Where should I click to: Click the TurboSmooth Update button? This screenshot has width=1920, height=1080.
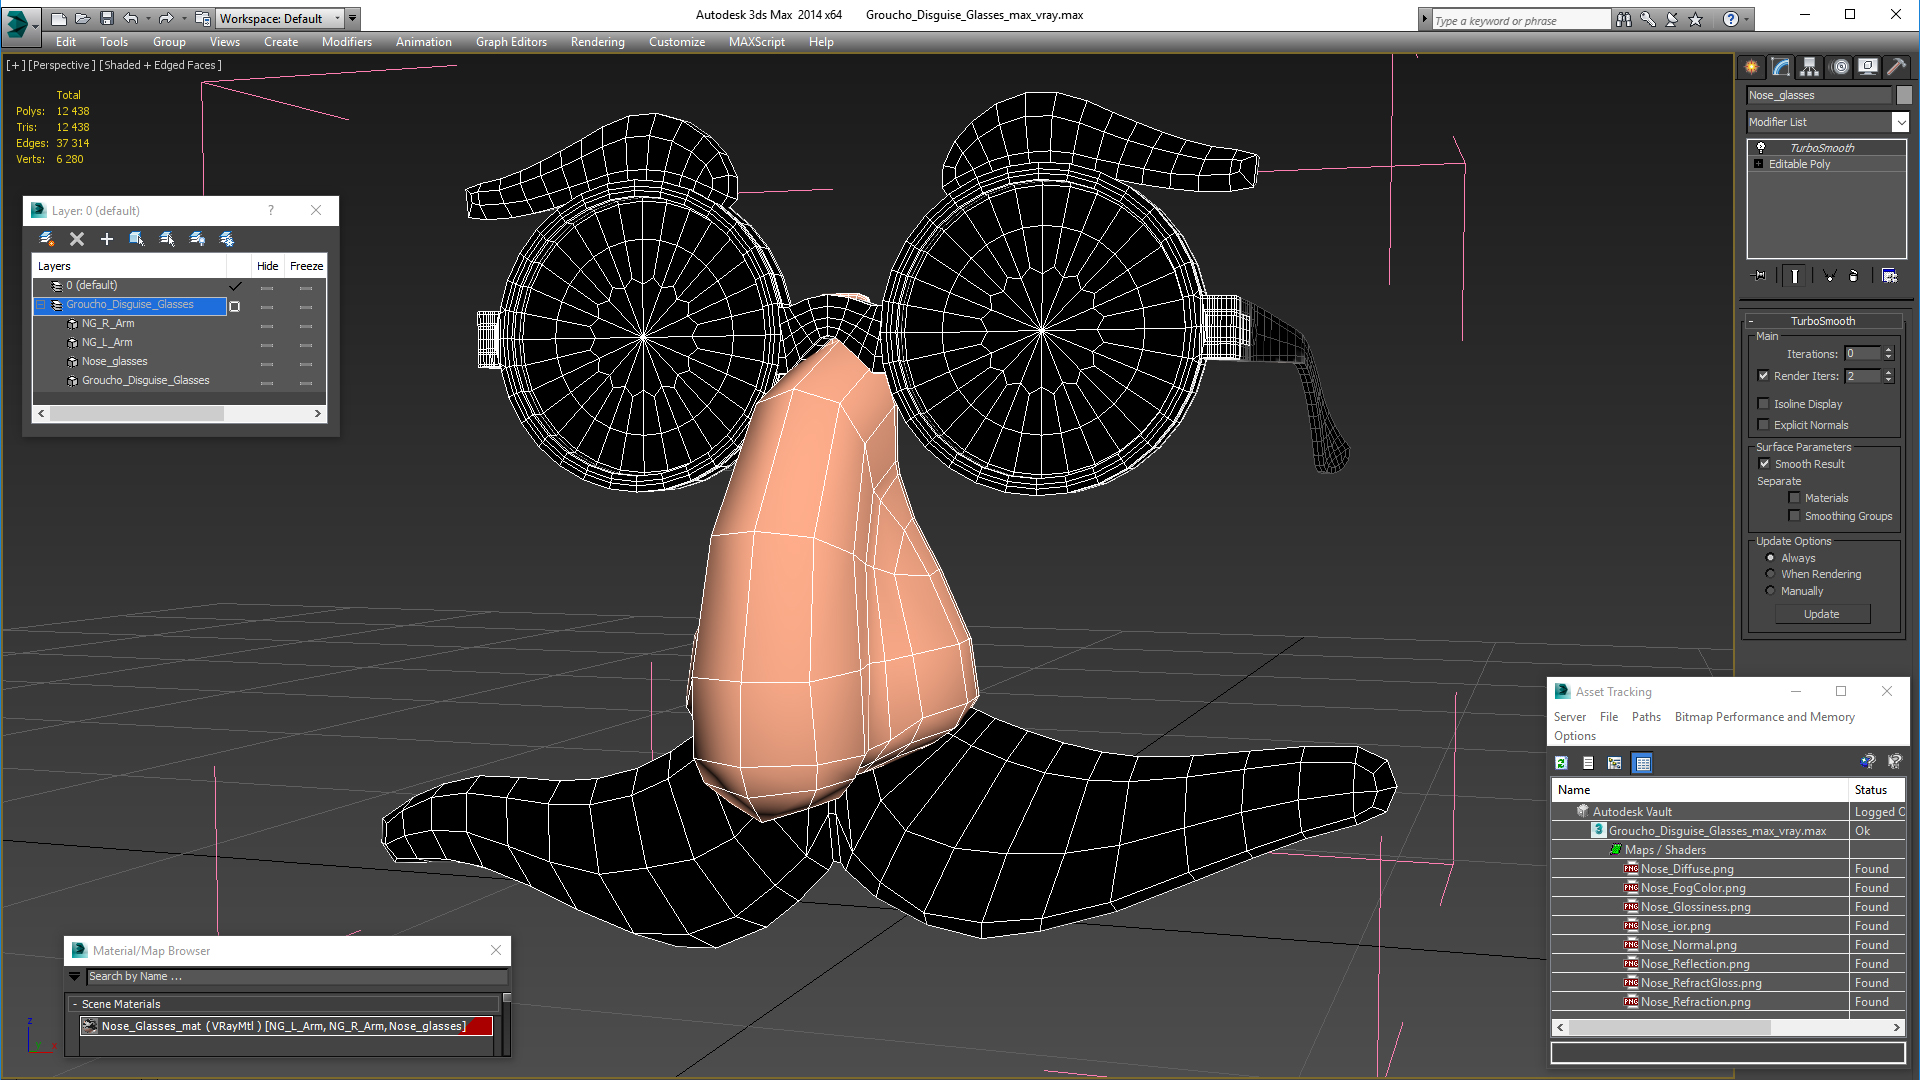click(1821, 614)
